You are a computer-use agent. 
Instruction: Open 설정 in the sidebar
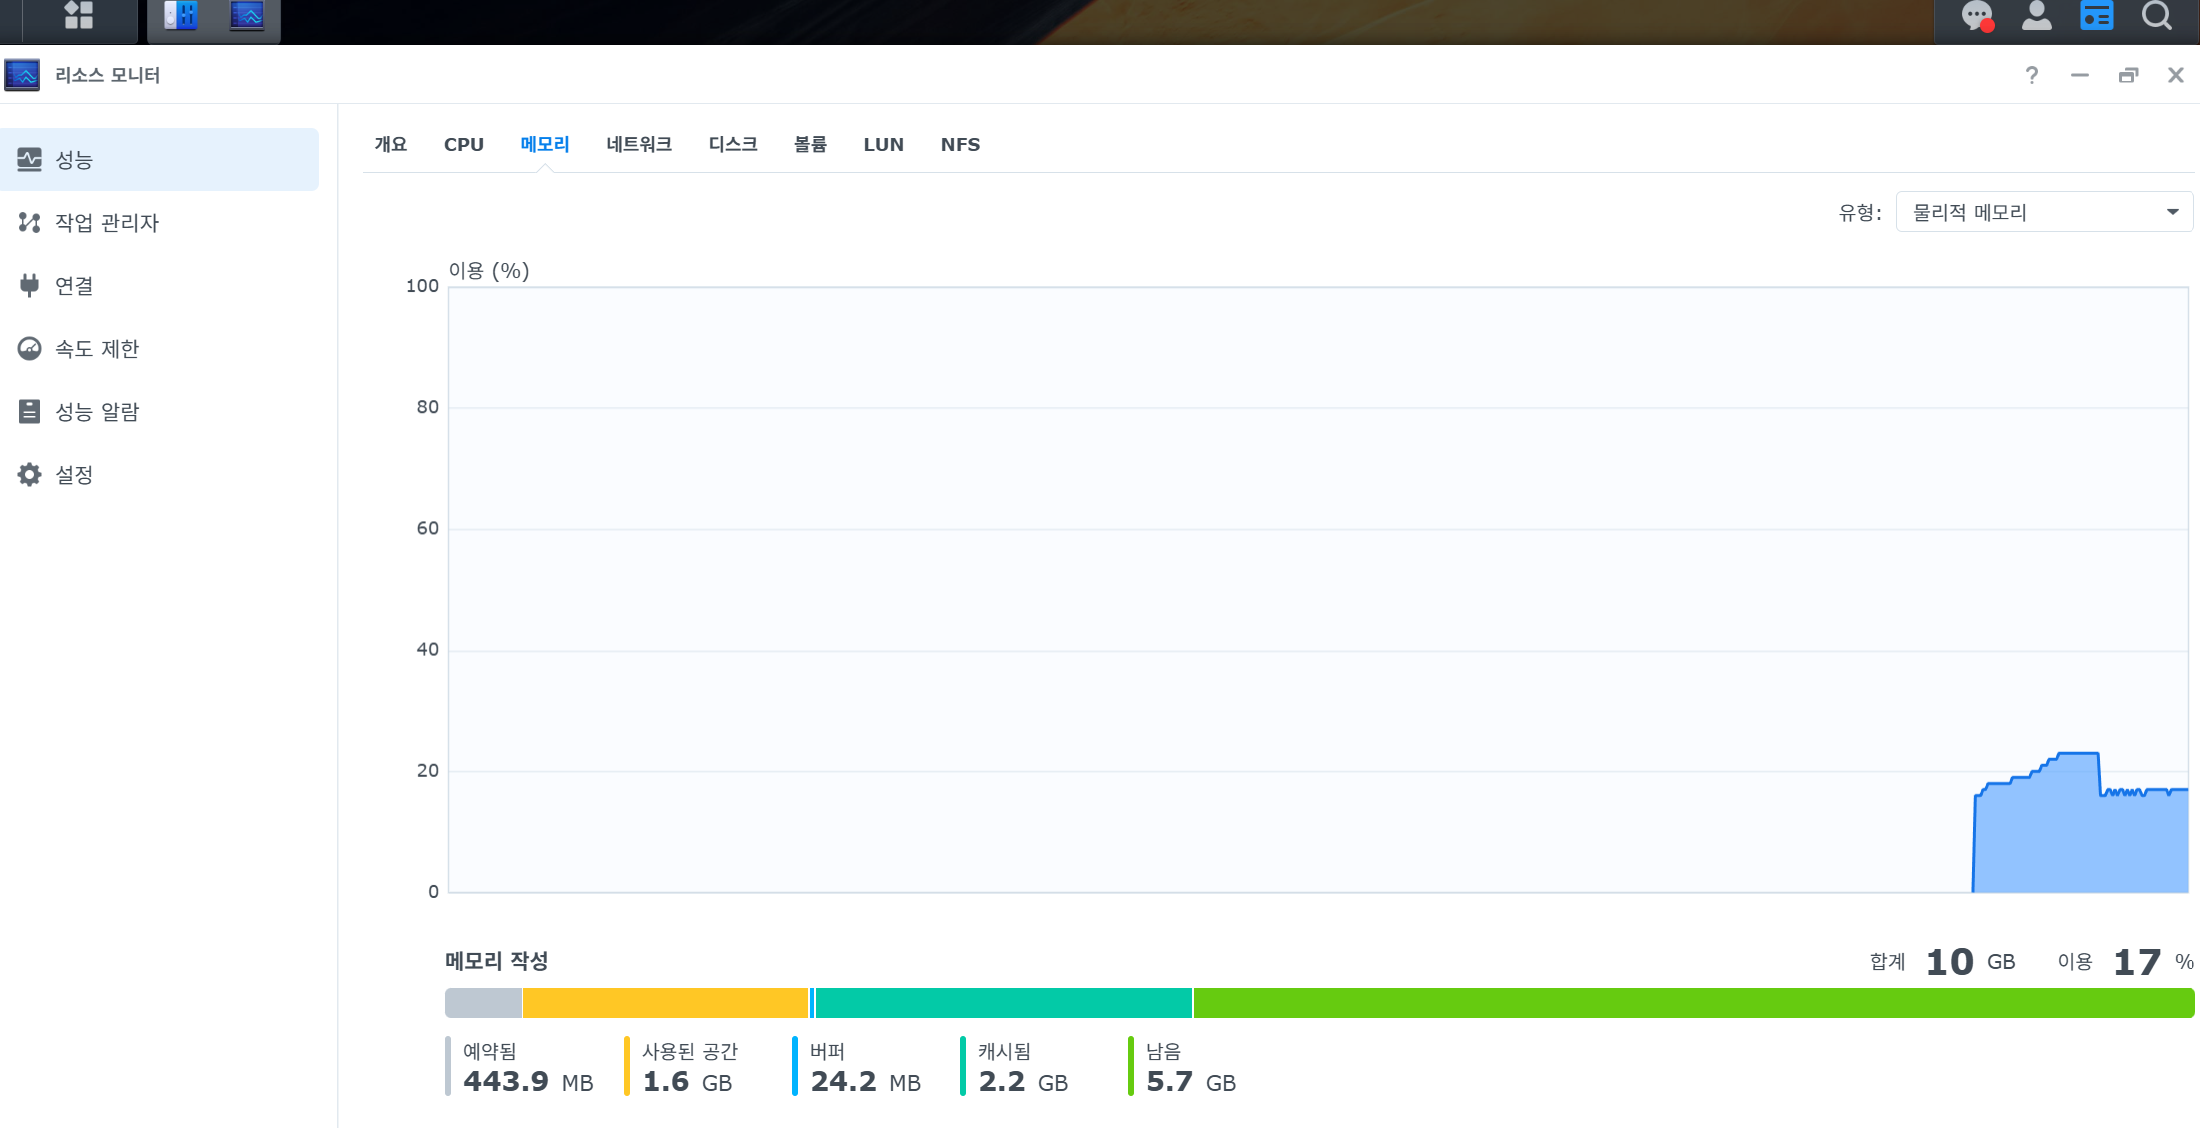pyautogui.click(x=160, y=474)
